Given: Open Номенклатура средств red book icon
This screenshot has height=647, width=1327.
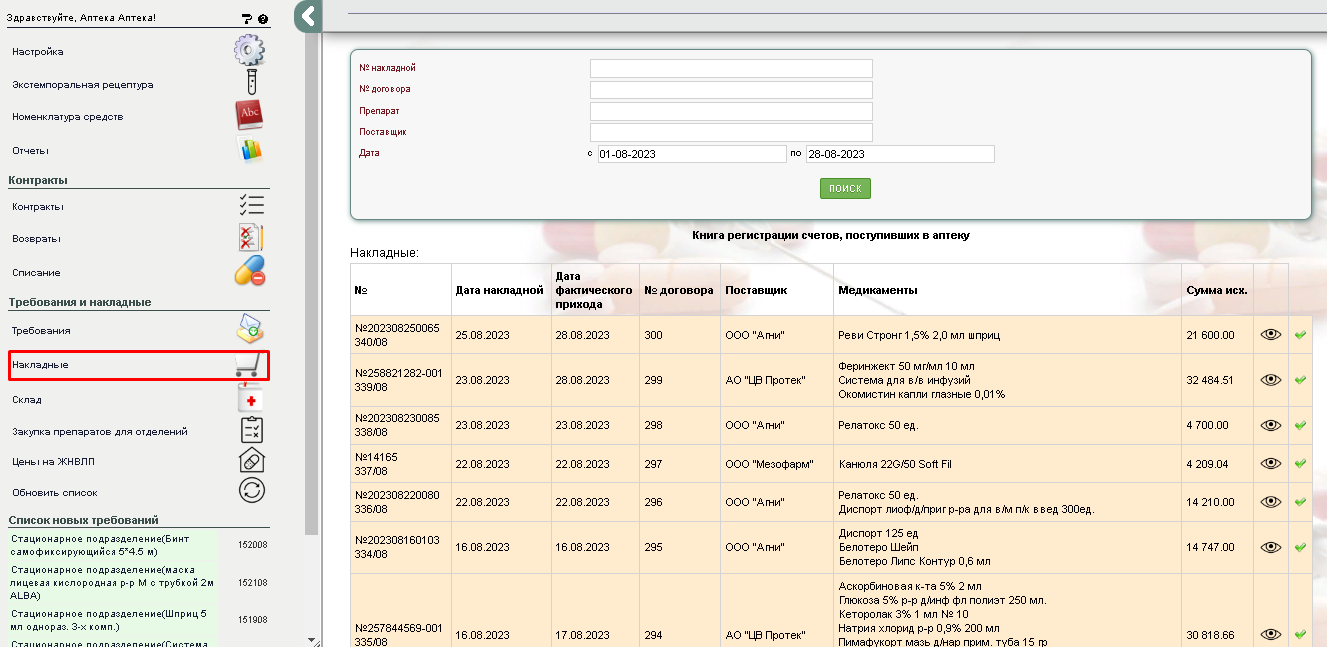Looking at the screenshot, I should tap(249, 116).
